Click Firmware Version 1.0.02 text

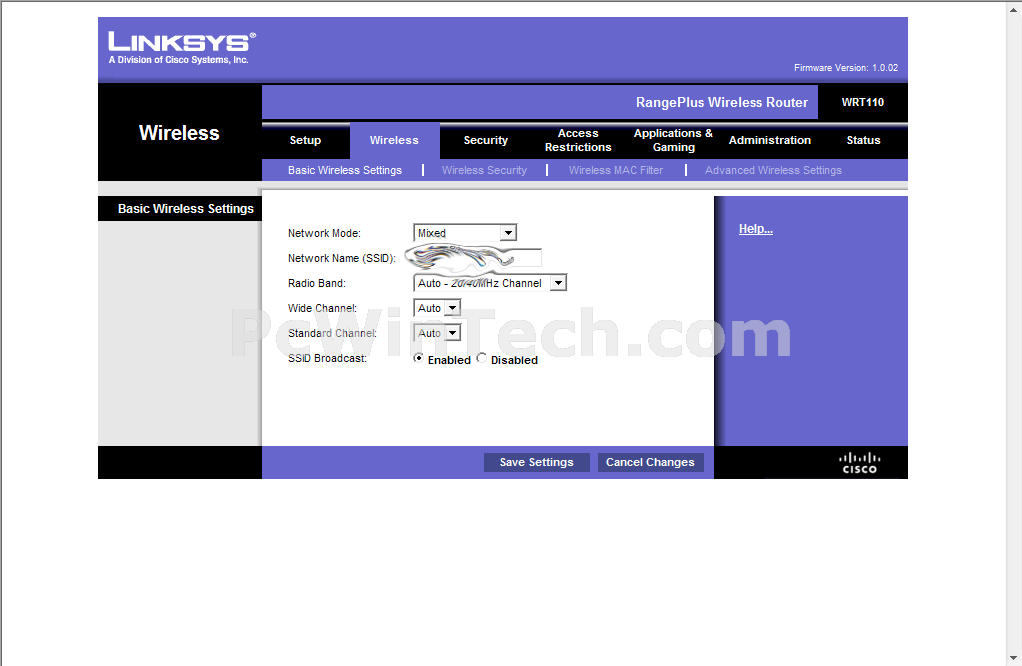[845, 68]
